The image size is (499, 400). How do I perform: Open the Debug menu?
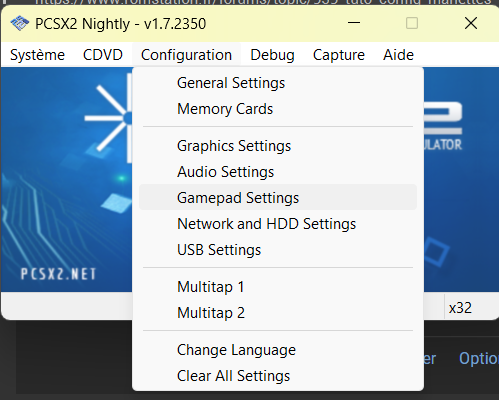(272, 55)
